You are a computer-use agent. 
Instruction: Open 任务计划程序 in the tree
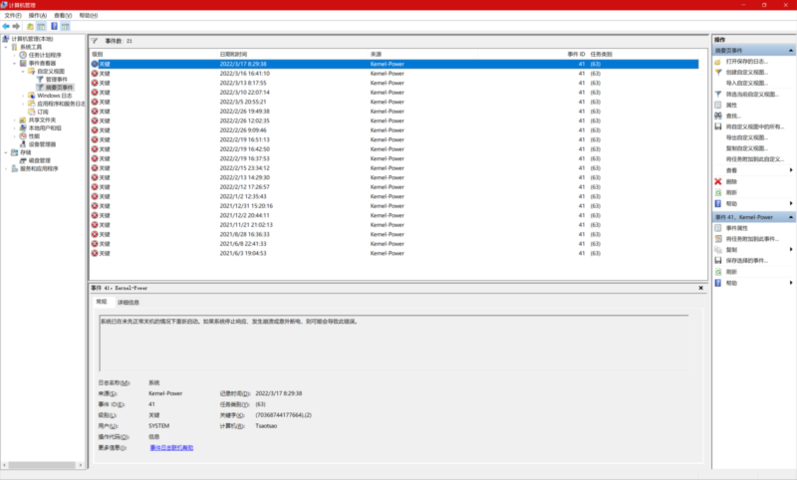click(x=43, y=55)
